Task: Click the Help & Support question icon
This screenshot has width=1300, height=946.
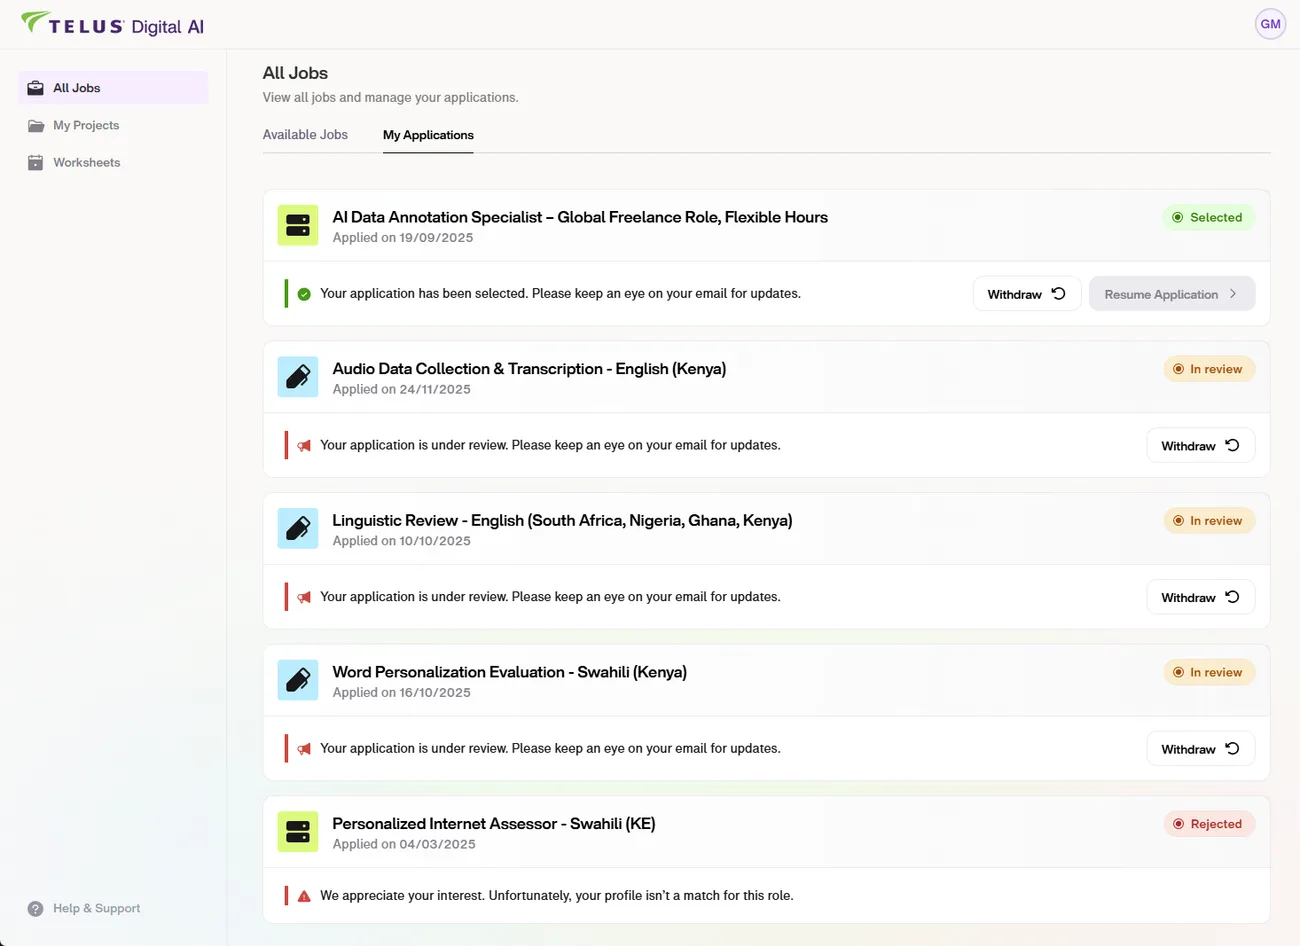Action: (x=36, y=908)
